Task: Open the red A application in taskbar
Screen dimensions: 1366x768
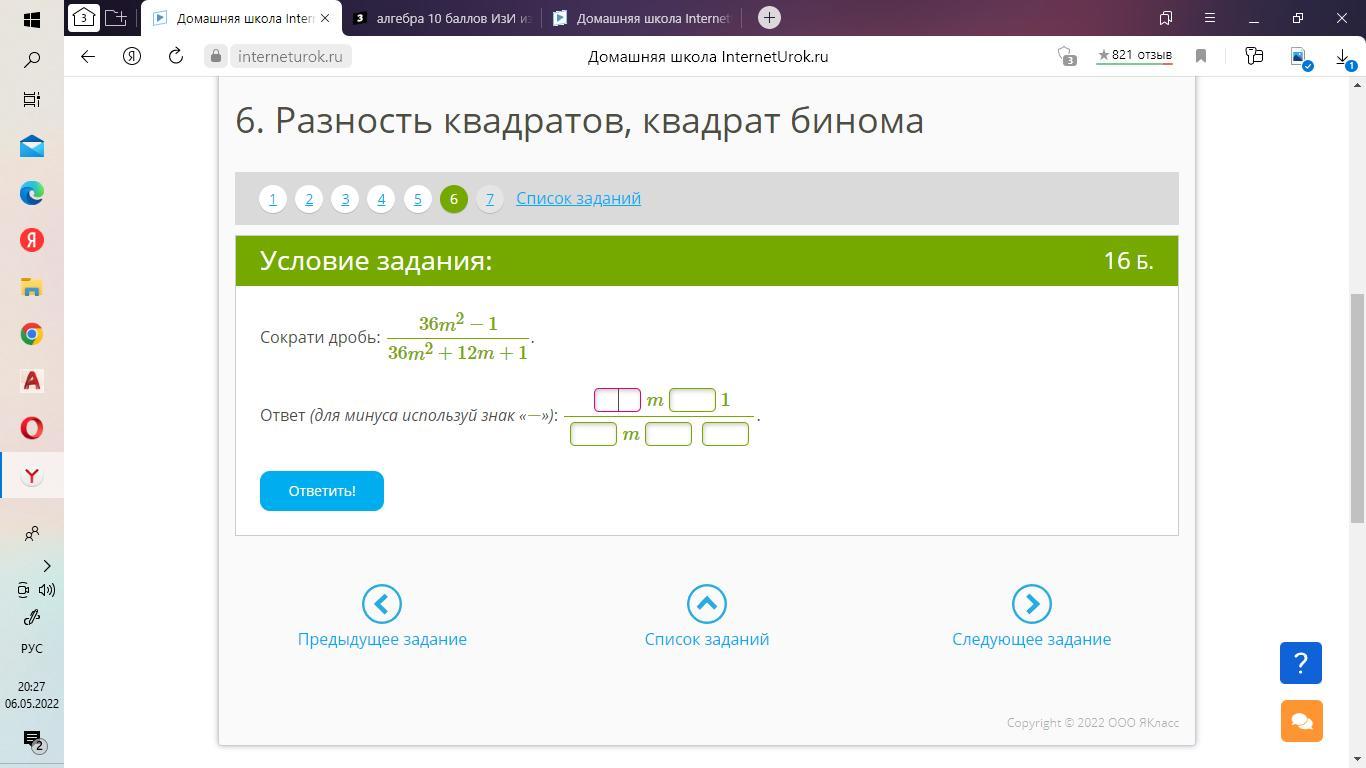Action: (x=31, y=381)
